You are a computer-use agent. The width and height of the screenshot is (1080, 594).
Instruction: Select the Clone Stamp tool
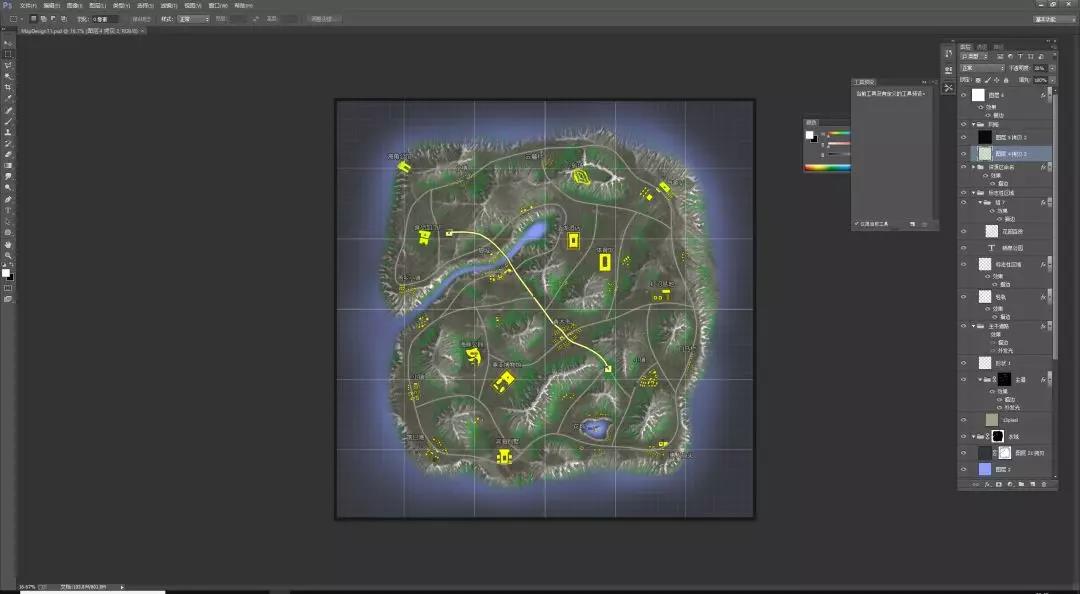point(8,132)
